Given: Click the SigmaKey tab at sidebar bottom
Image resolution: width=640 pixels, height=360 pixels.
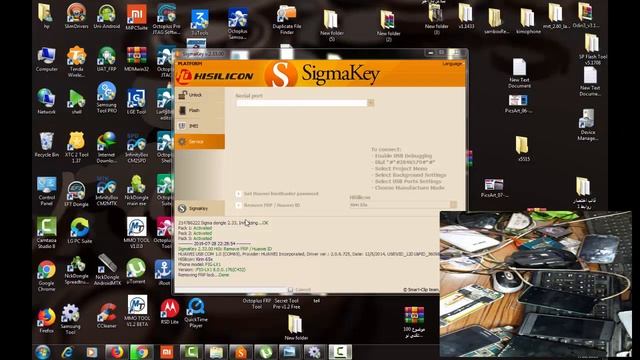Looking at the screenshot, I should pyautogui.click(x=200, y=209).
